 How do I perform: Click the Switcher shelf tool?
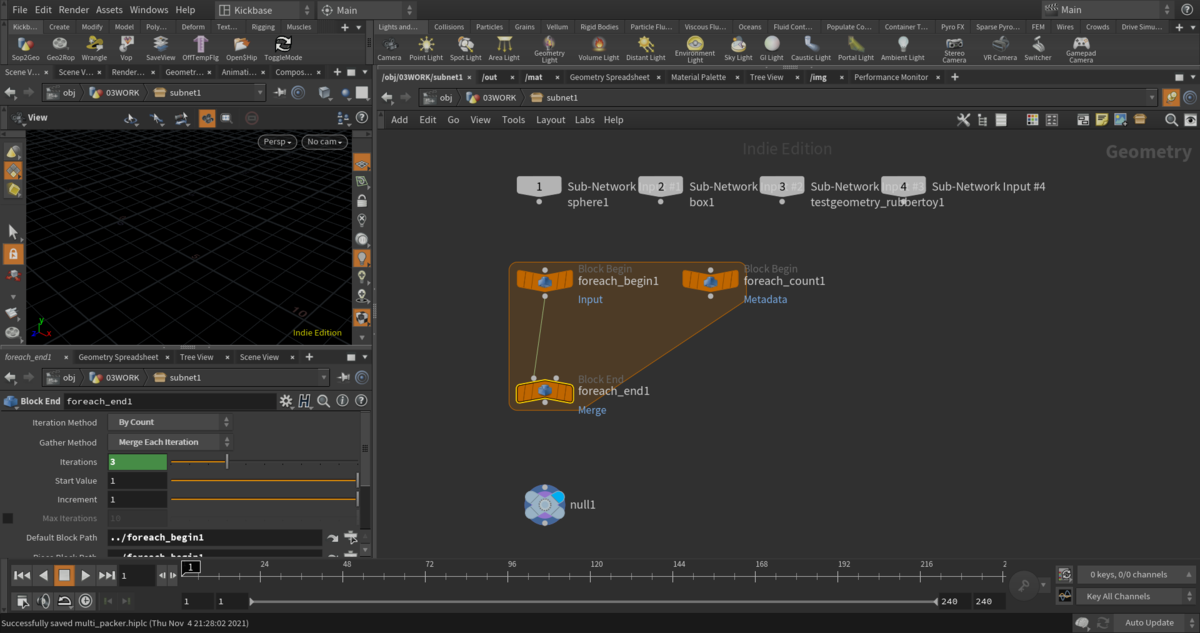pos(1038,49)
